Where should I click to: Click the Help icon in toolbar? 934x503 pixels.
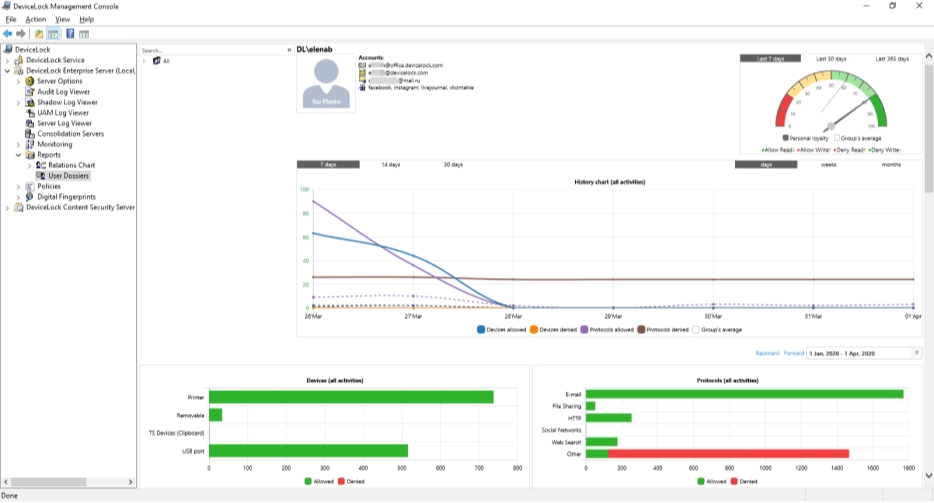(70, 33)
